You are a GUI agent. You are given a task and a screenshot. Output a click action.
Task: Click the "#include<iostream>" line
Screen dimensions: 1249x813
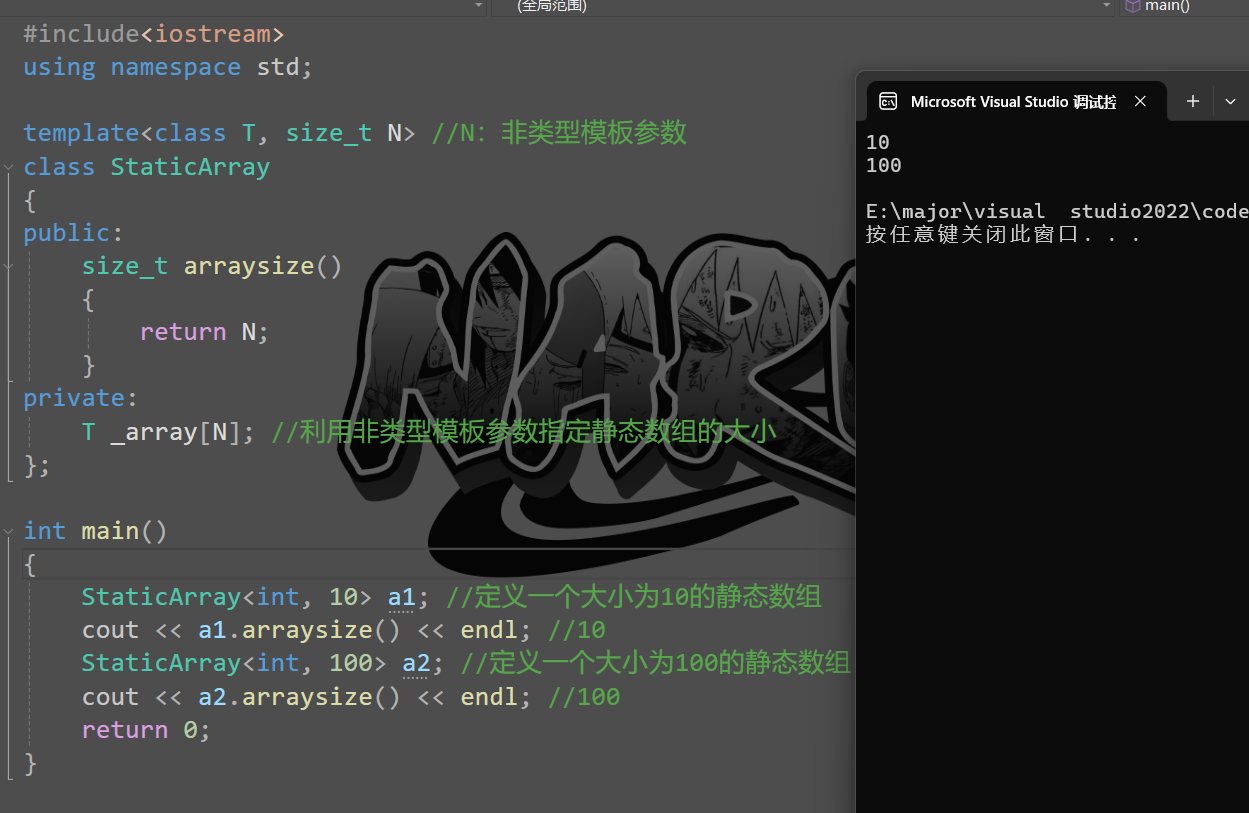pos(154,34)
